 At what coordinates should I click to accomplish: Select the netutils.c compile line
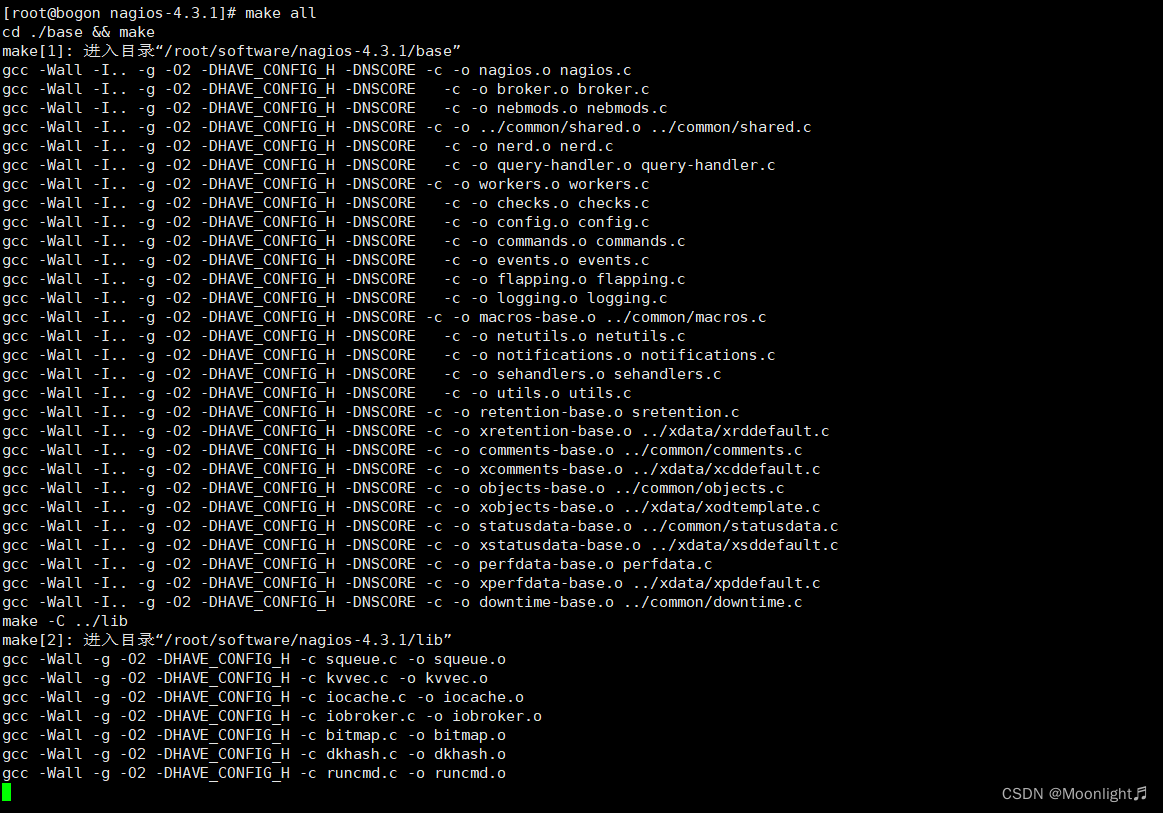[343, 336]
